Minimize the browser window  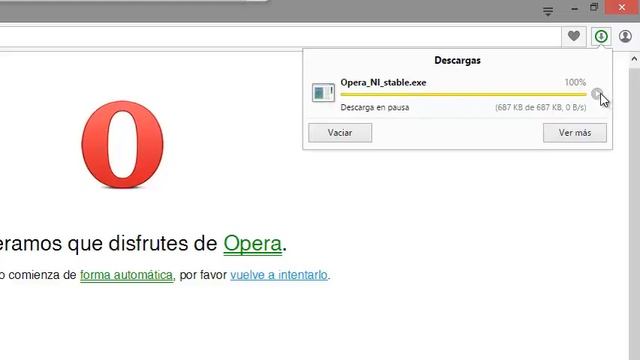point(575,9)
